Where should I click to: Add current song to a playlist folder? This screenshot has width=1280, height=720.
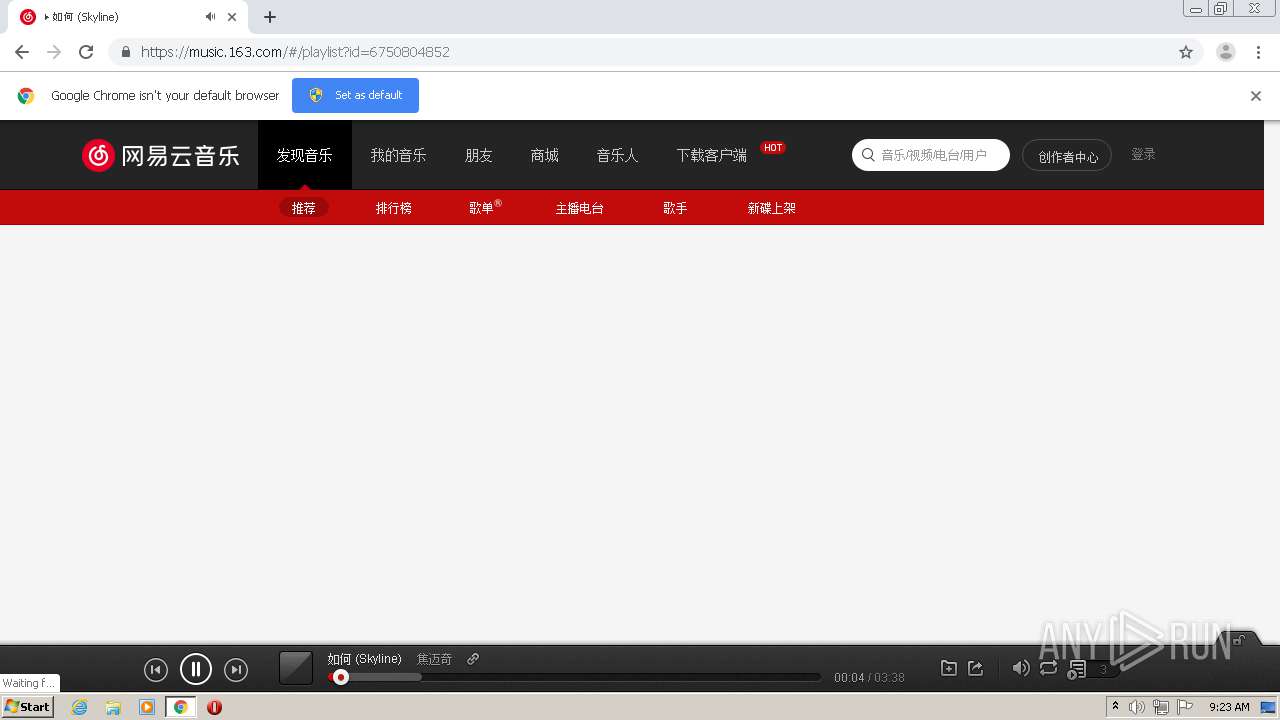pos(949,668)
